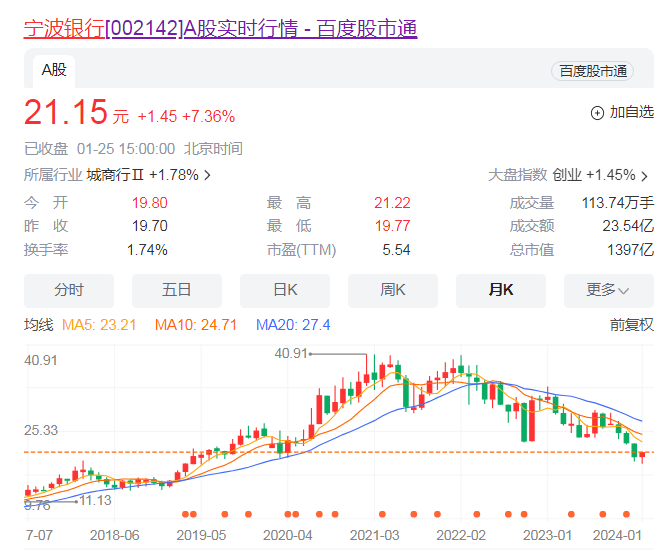Click the 昨收 value 19.70
This screenshot has height=551, width=669.
pos(149,226)
